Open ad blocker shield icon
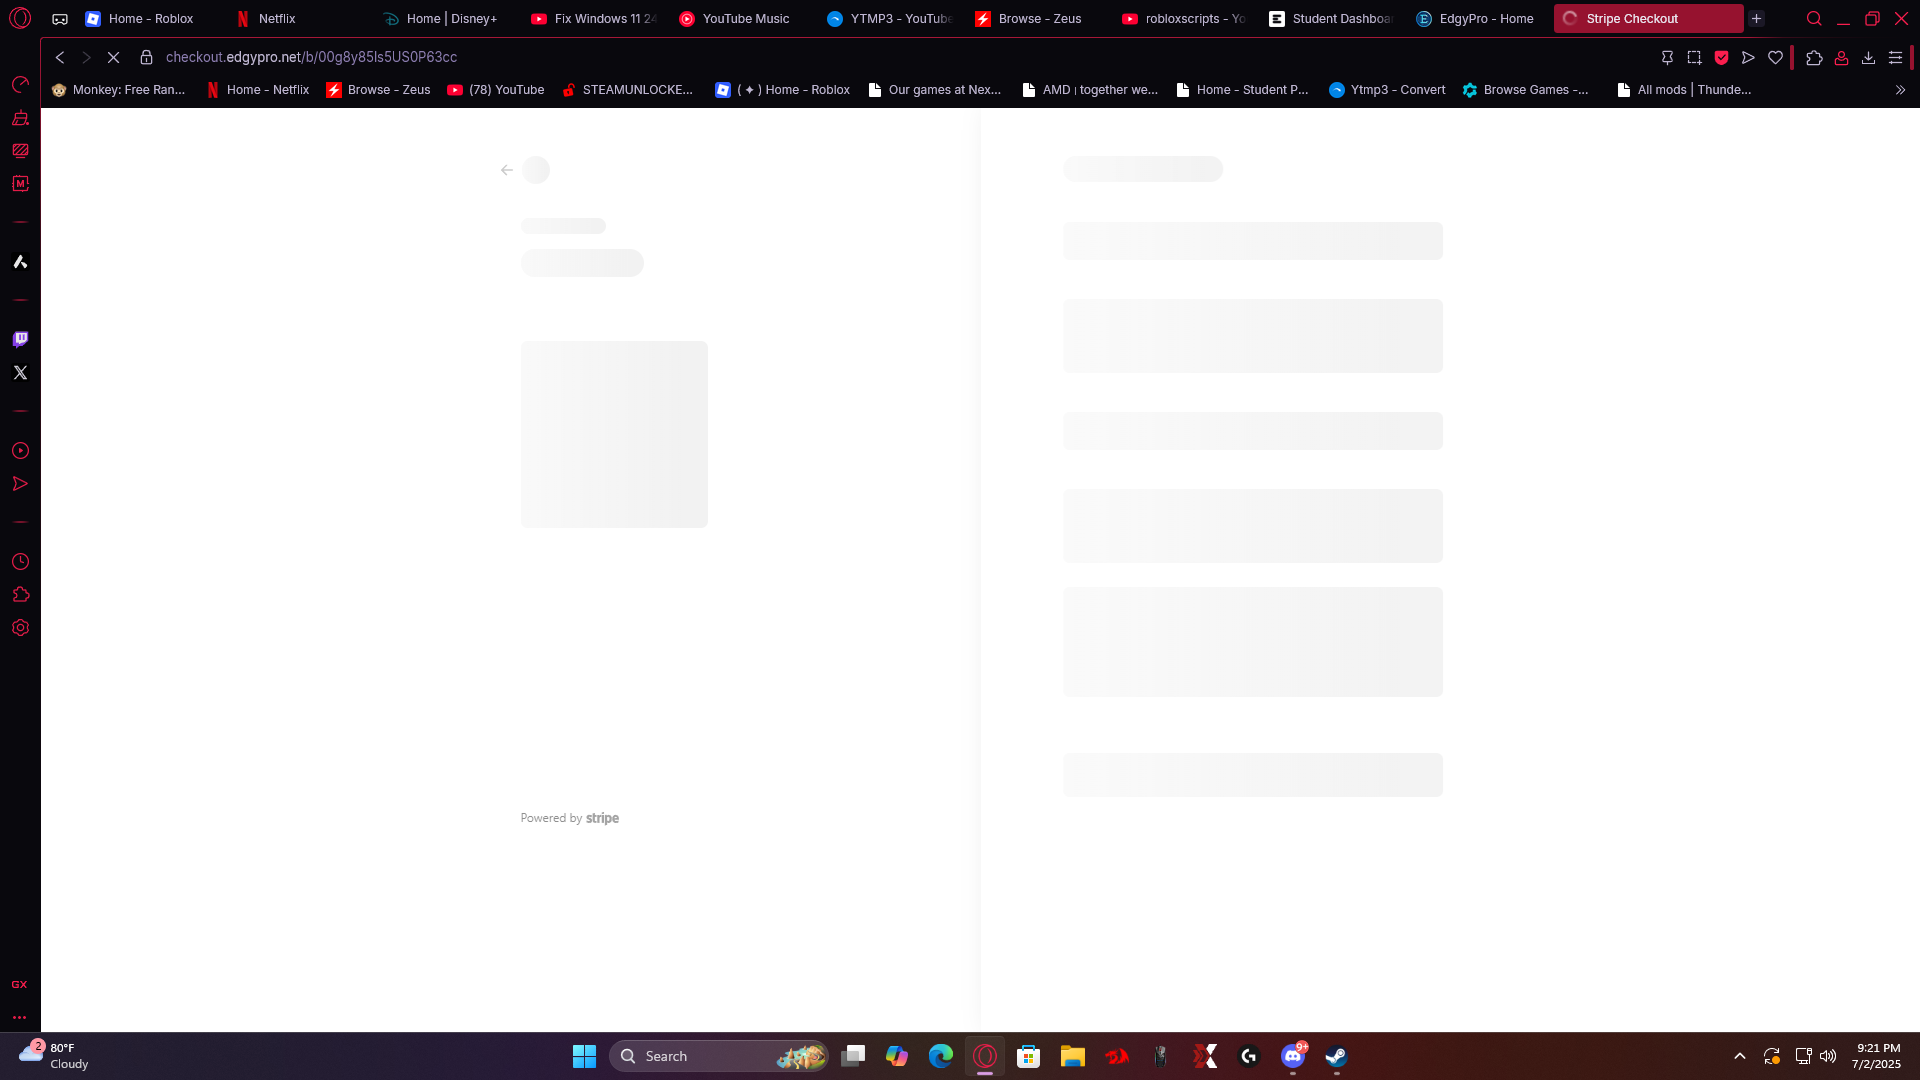The width and height of the screenshot is (1920, 1080). pyautogui.click(x=1721, y=58)
